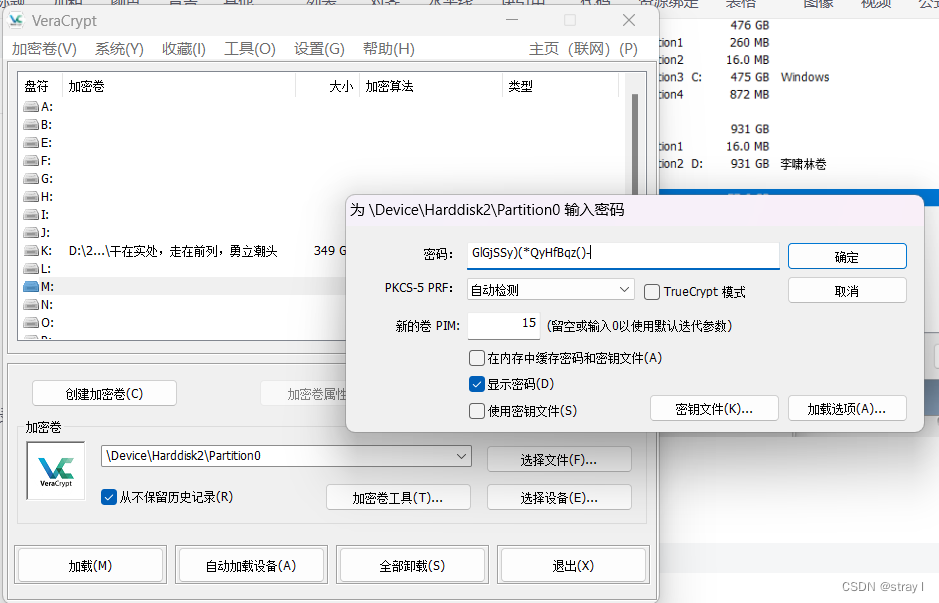Click 创建加密卷(C) create volume button
This screenshot has height=603, width=939.
point(104,394)
